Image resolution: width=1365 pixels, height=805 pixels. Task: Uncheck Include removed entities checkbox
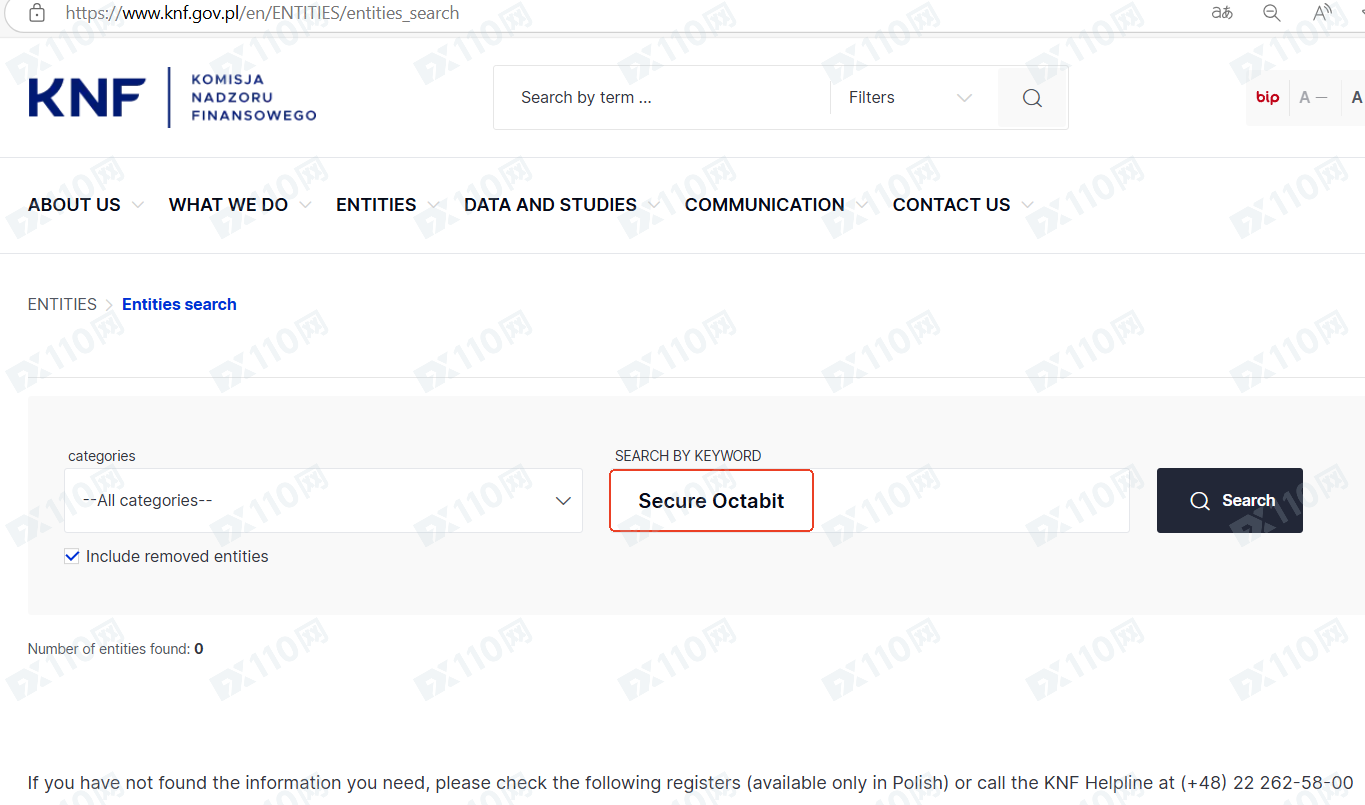point(72,556)
